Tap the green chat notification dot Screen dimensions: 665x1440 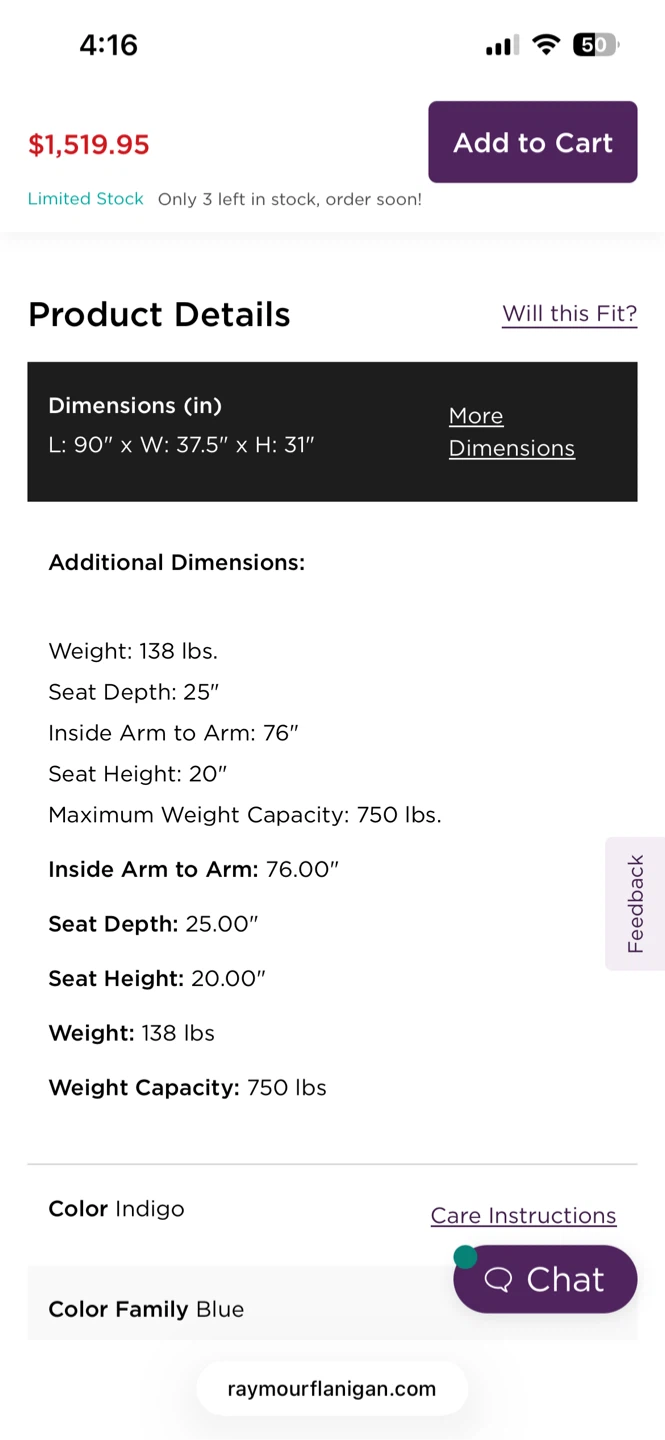click(465, 1257)
